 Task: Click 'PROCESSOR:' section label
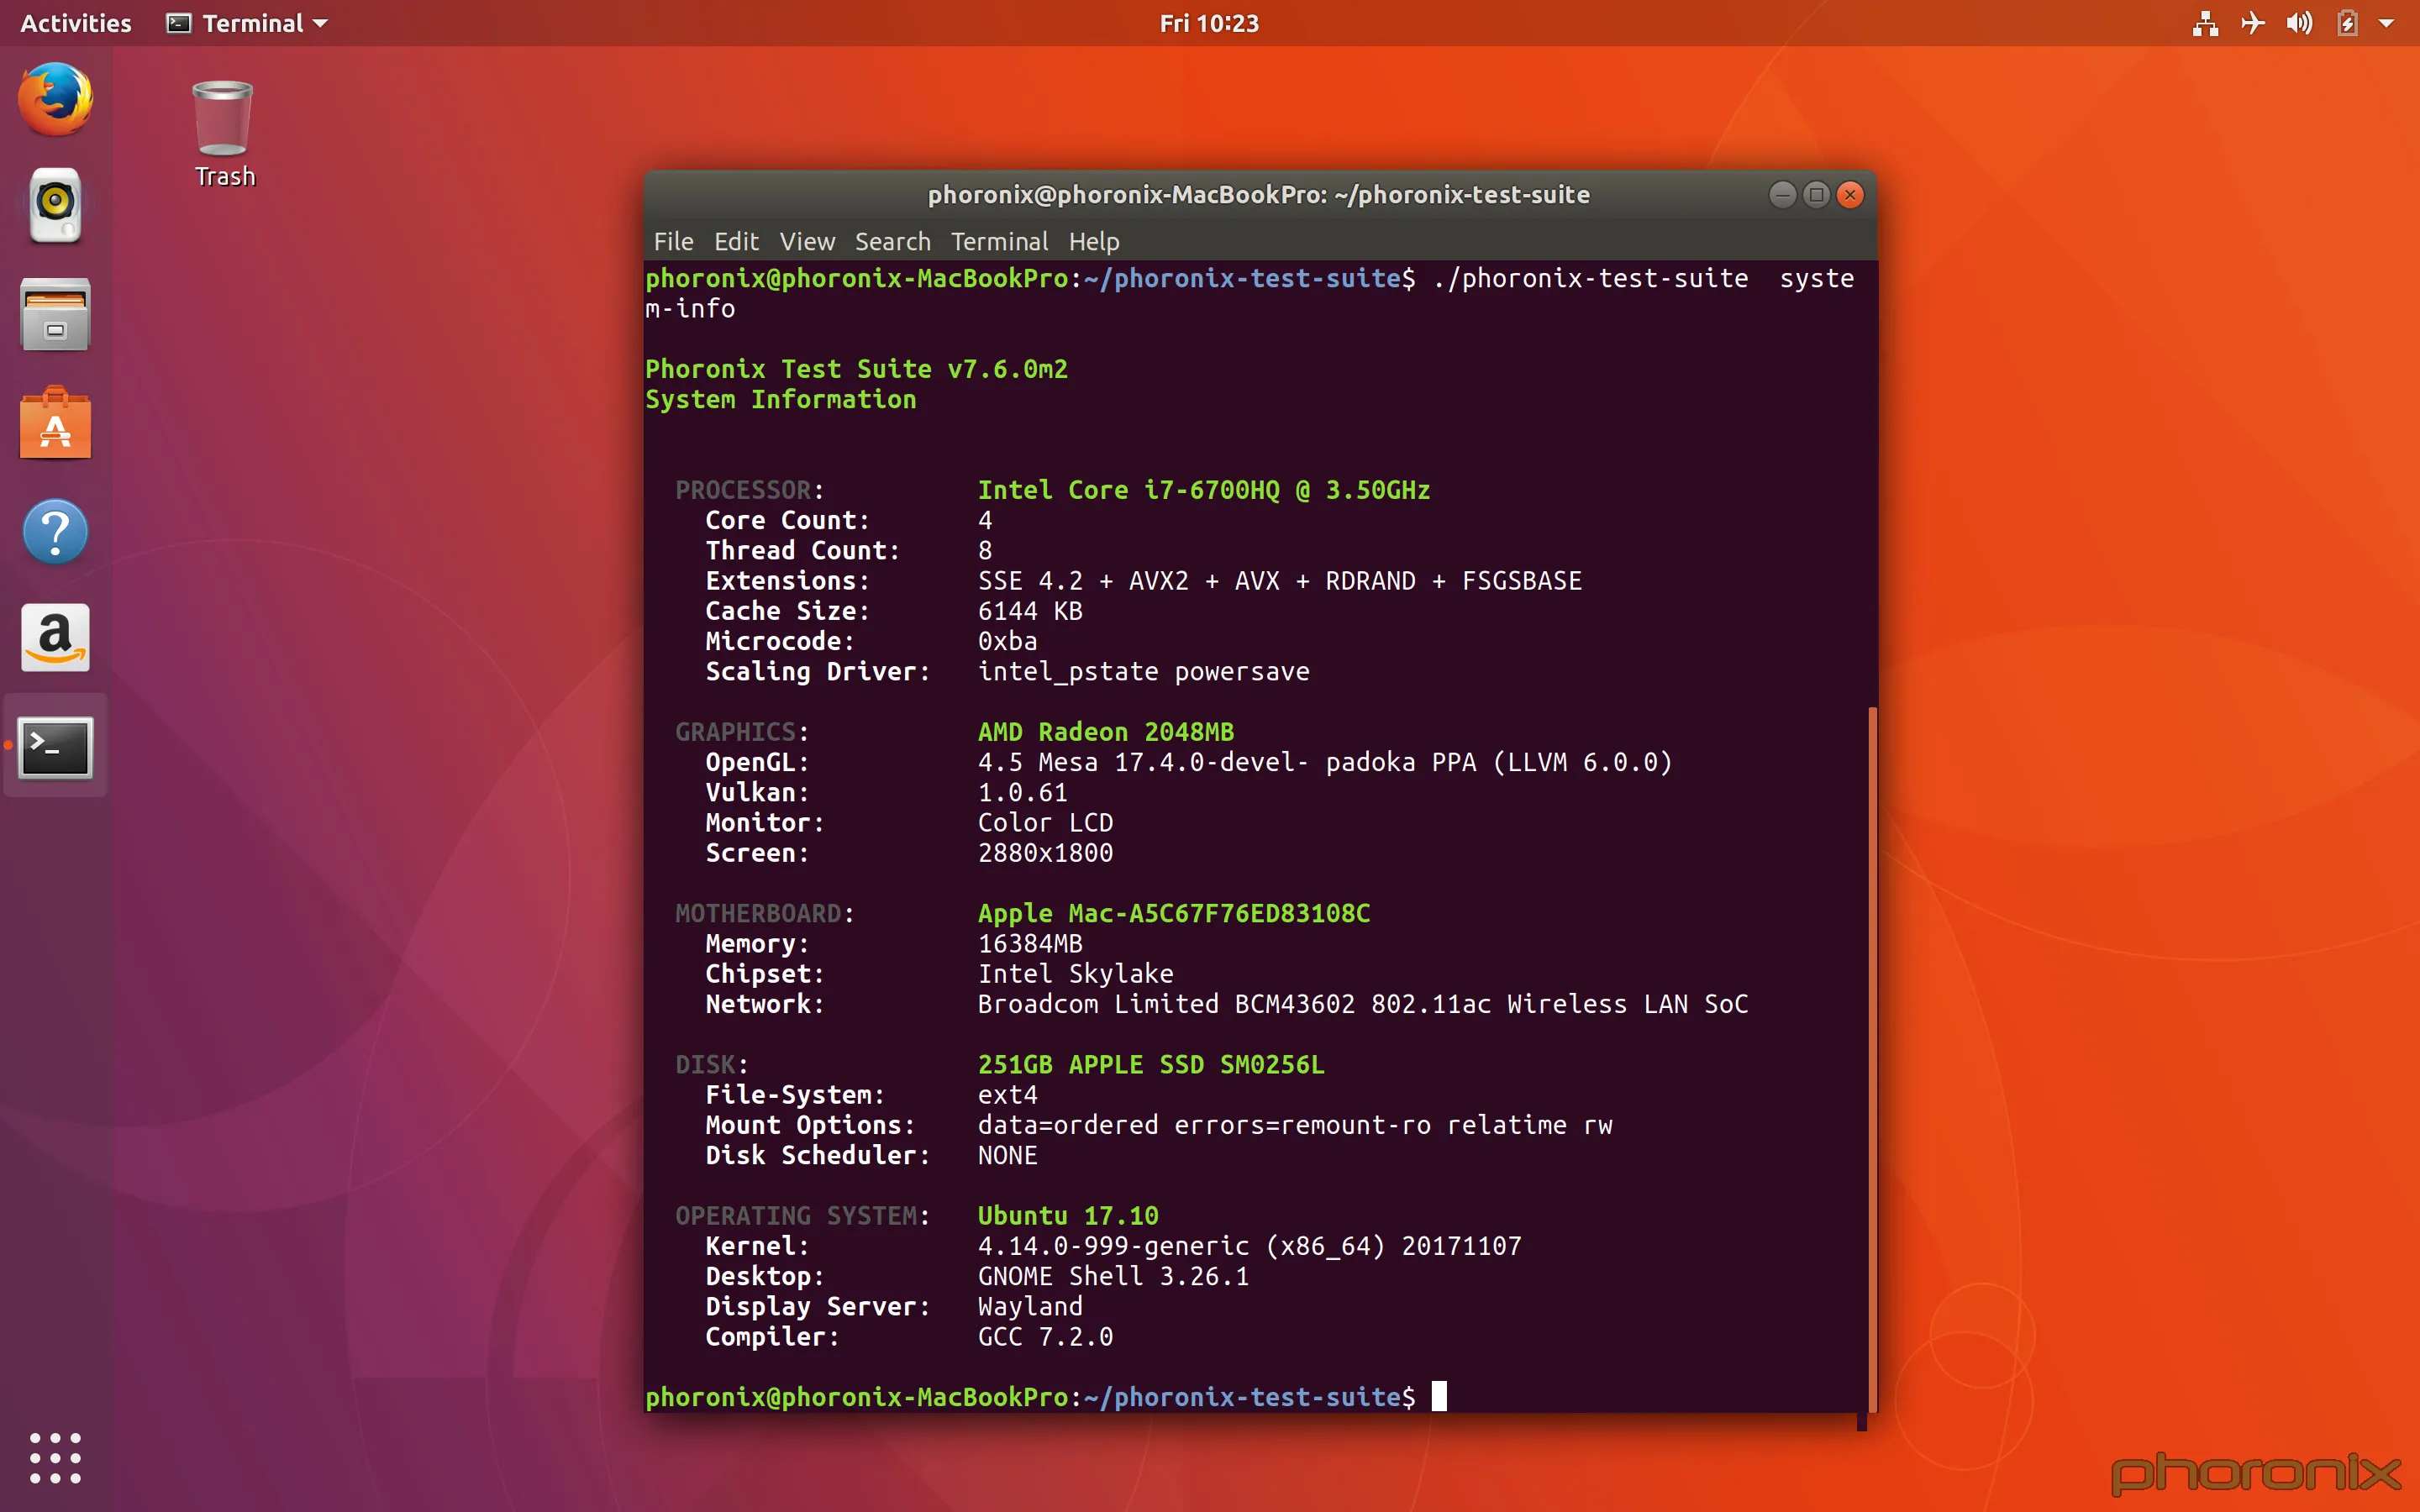(749, 490)
